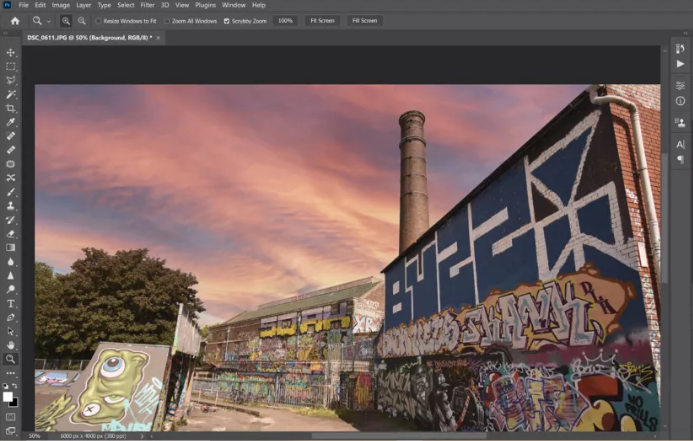Screen dimensions: 693x441
Task: Go to the Home screen icon
Action: 15,20
